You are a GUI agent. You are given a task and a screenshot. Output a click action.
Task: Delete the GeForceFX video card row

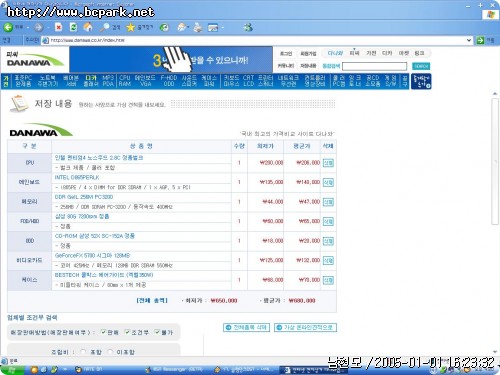click(x=328, y=260)
